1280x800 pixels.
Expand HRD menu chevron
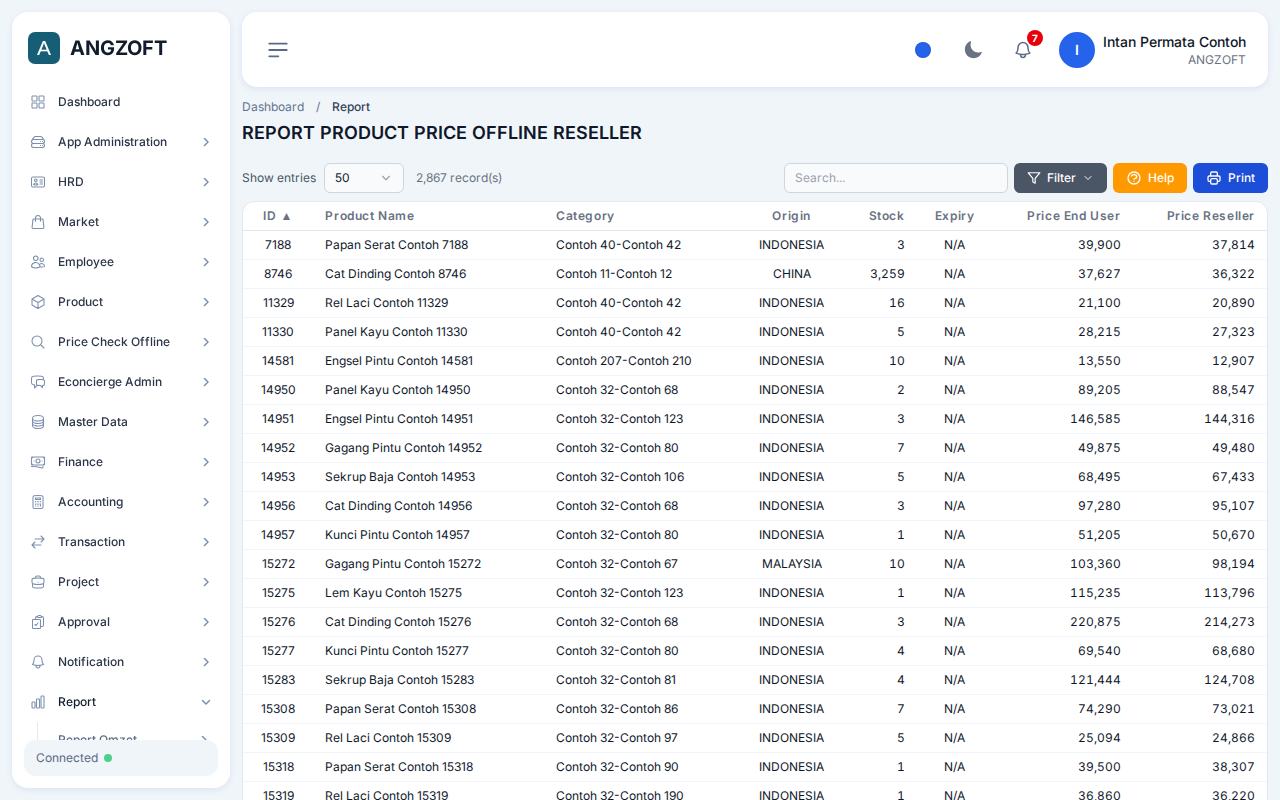coord(206,182)
